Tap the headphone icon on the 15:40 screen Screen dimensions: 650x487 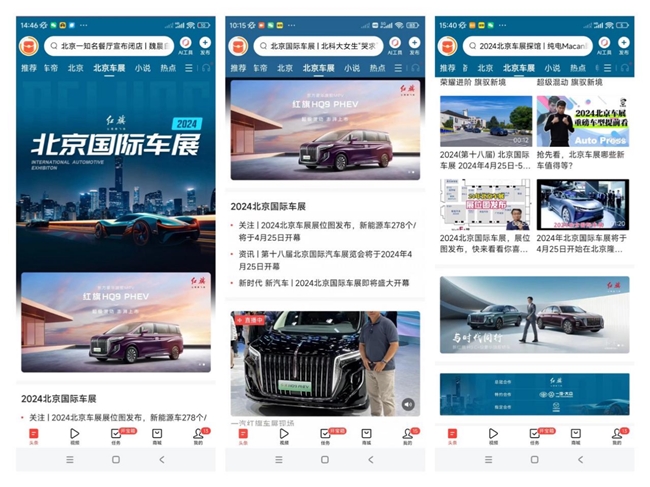625,68
